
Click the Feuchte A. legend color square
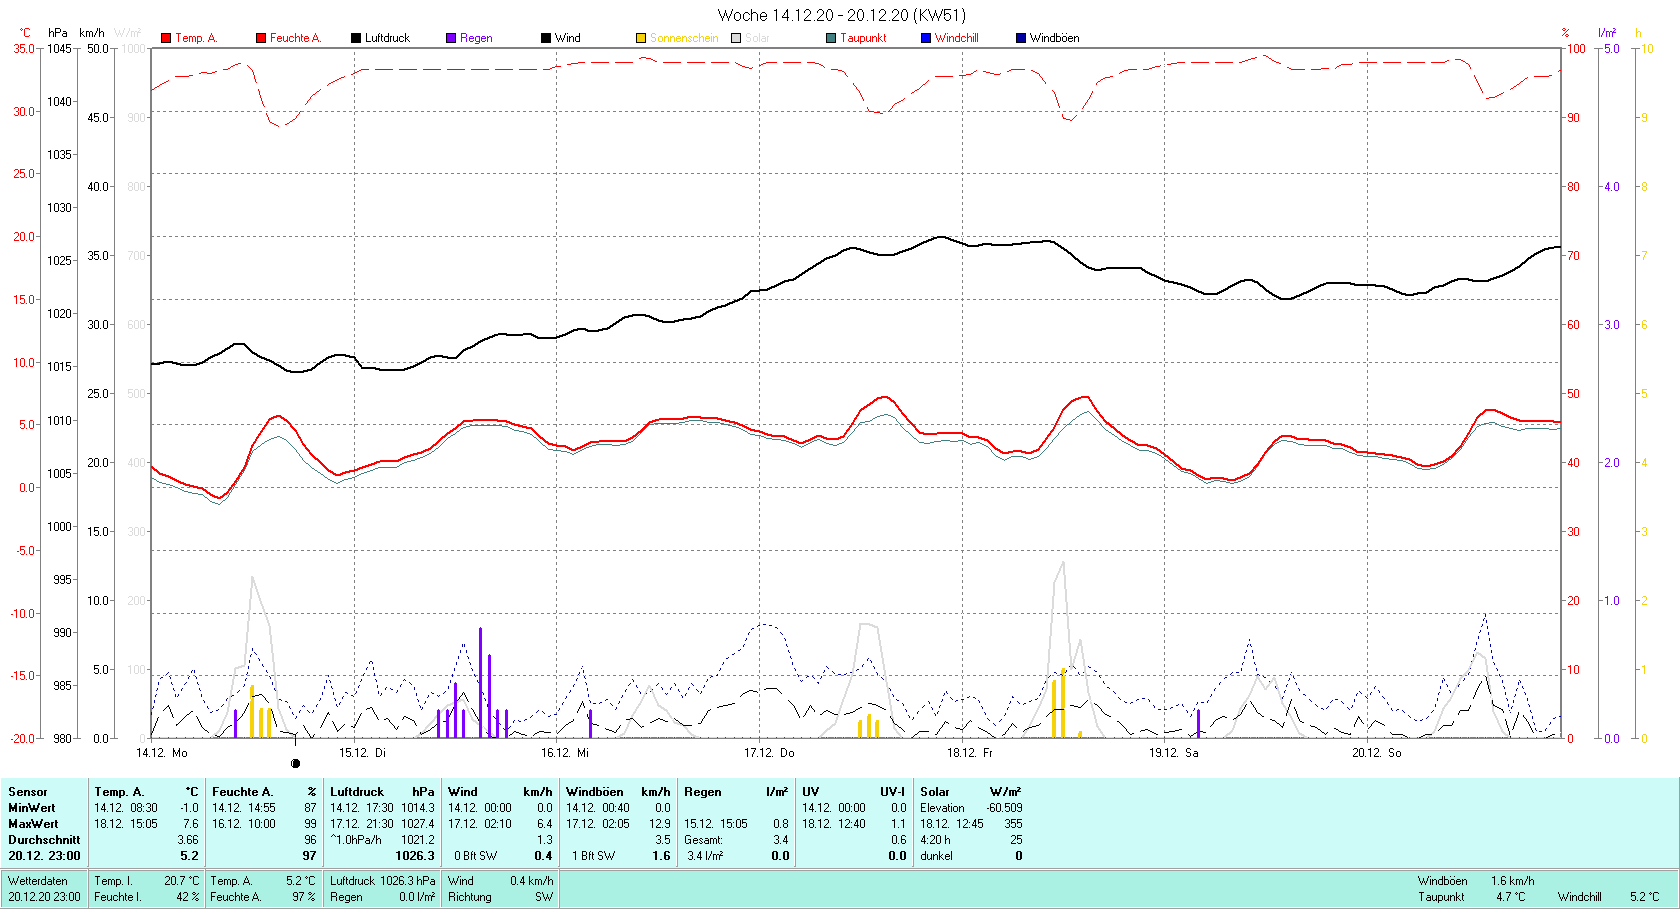point(261,38)
